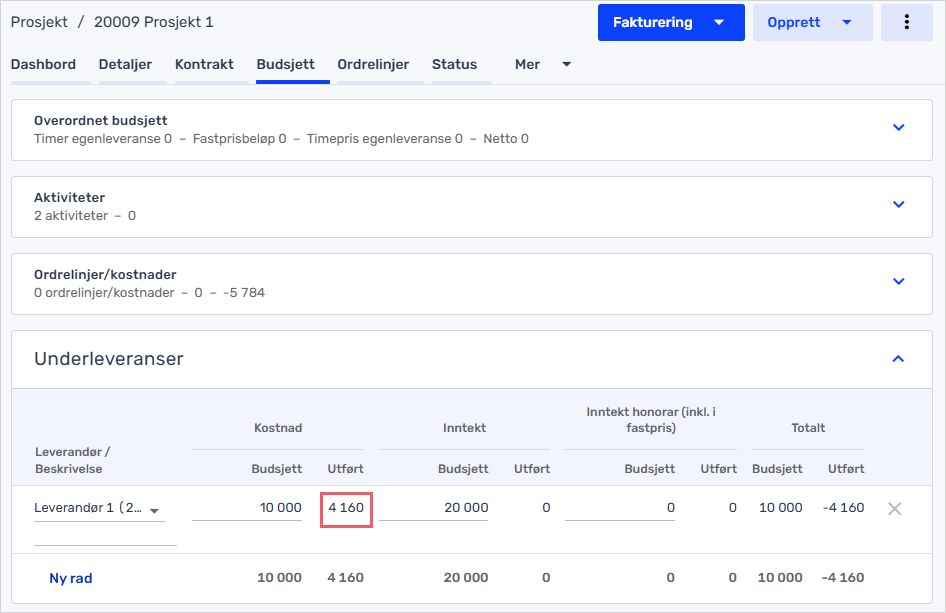
Task: Open the Opprett dropdown arrow
Action: 846,22
